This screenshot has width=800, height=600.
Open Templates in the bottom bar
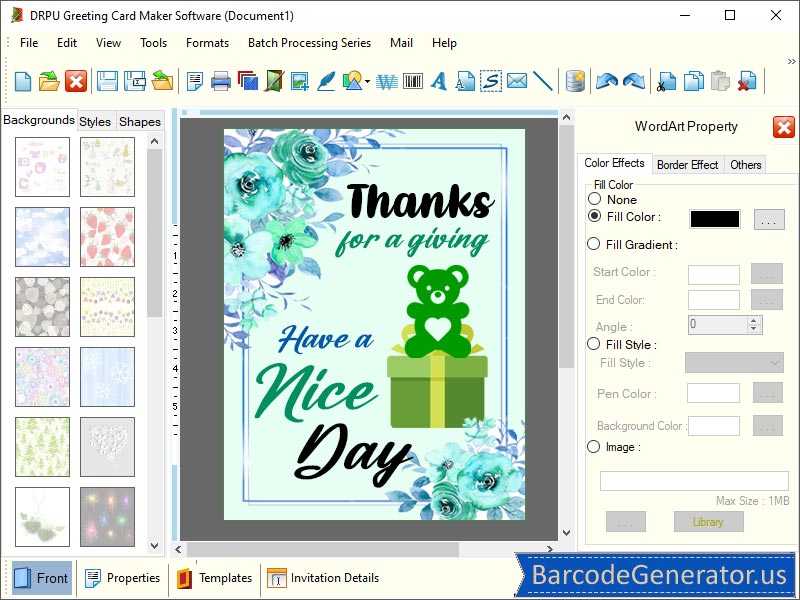coord(215,578)
